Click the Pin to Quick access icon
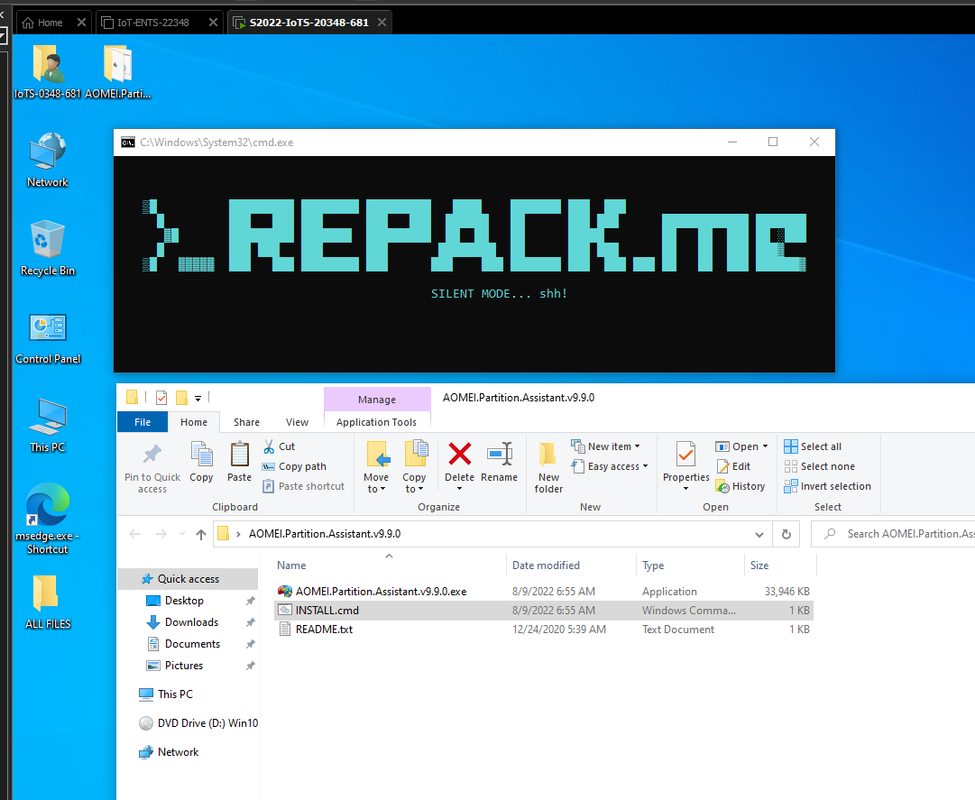The width and height of the screenshot is (975, 800). (x=152, y=454)
